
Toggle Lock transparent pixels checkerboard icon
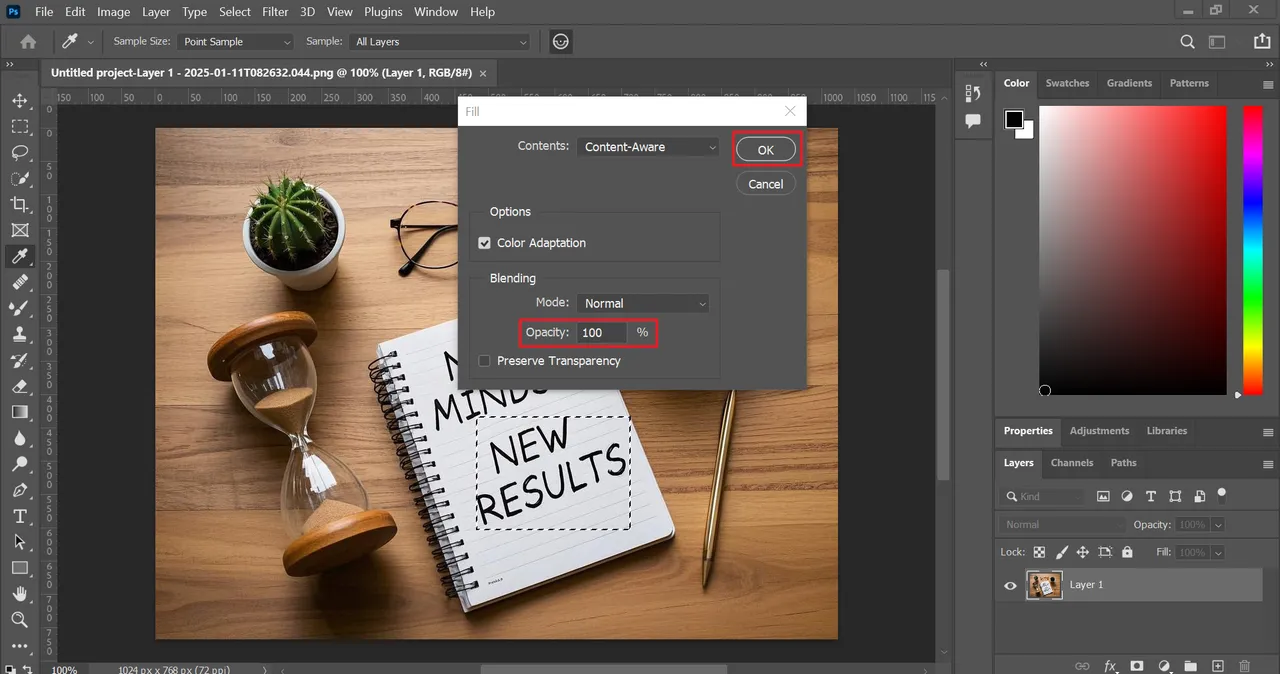pos(1039,552)
